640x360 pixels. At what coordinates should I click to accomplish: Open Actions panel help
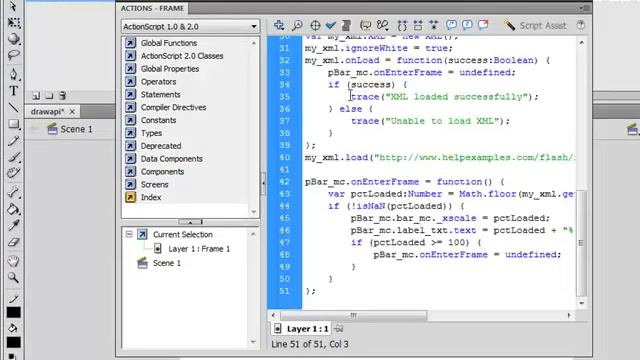pos(581,25)
